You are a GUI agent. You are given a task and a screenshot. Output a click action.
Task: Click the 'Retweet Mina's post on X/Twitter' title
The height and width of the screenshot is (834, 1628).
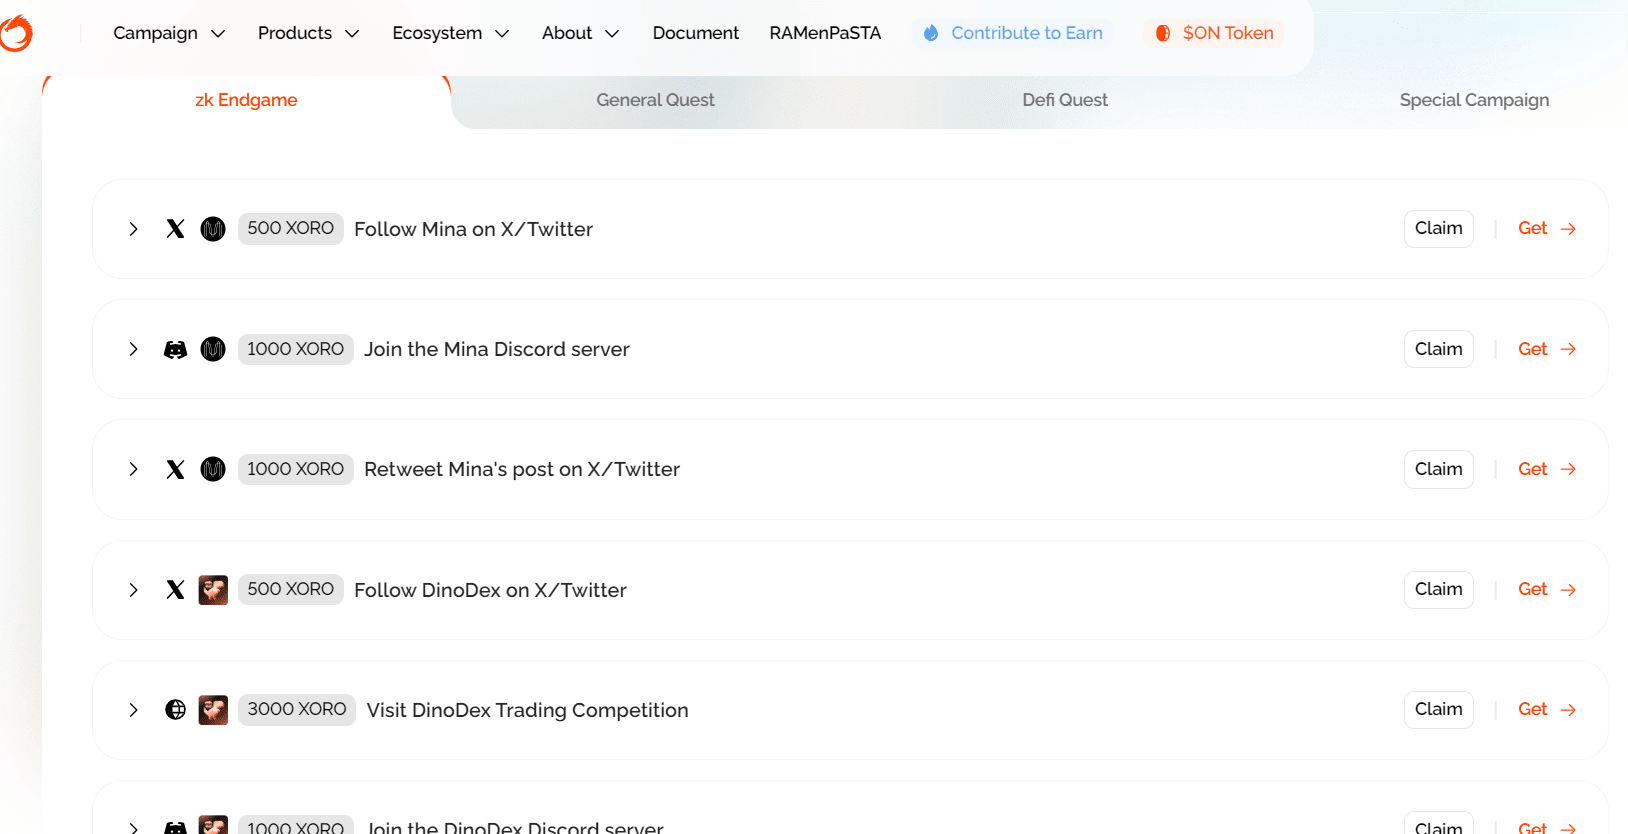click(522, 469)
